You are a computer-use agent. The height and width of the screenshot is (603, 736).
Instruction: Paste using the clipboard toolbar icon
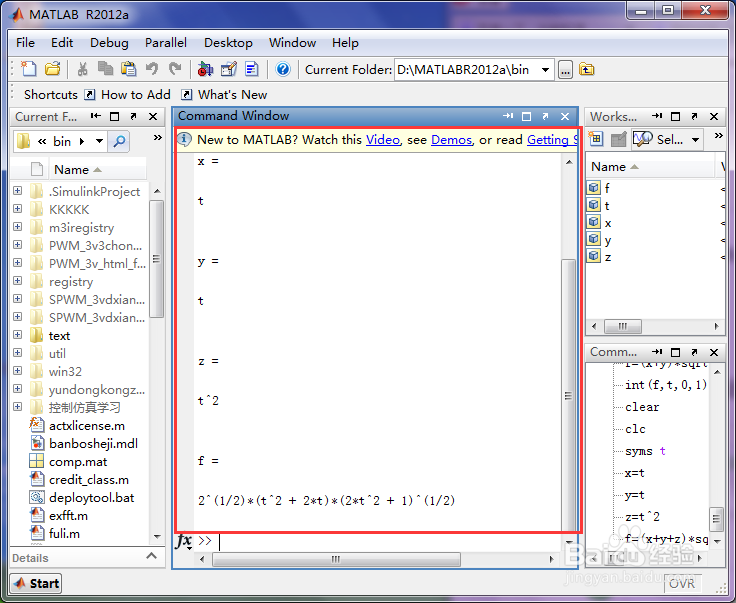129,69
